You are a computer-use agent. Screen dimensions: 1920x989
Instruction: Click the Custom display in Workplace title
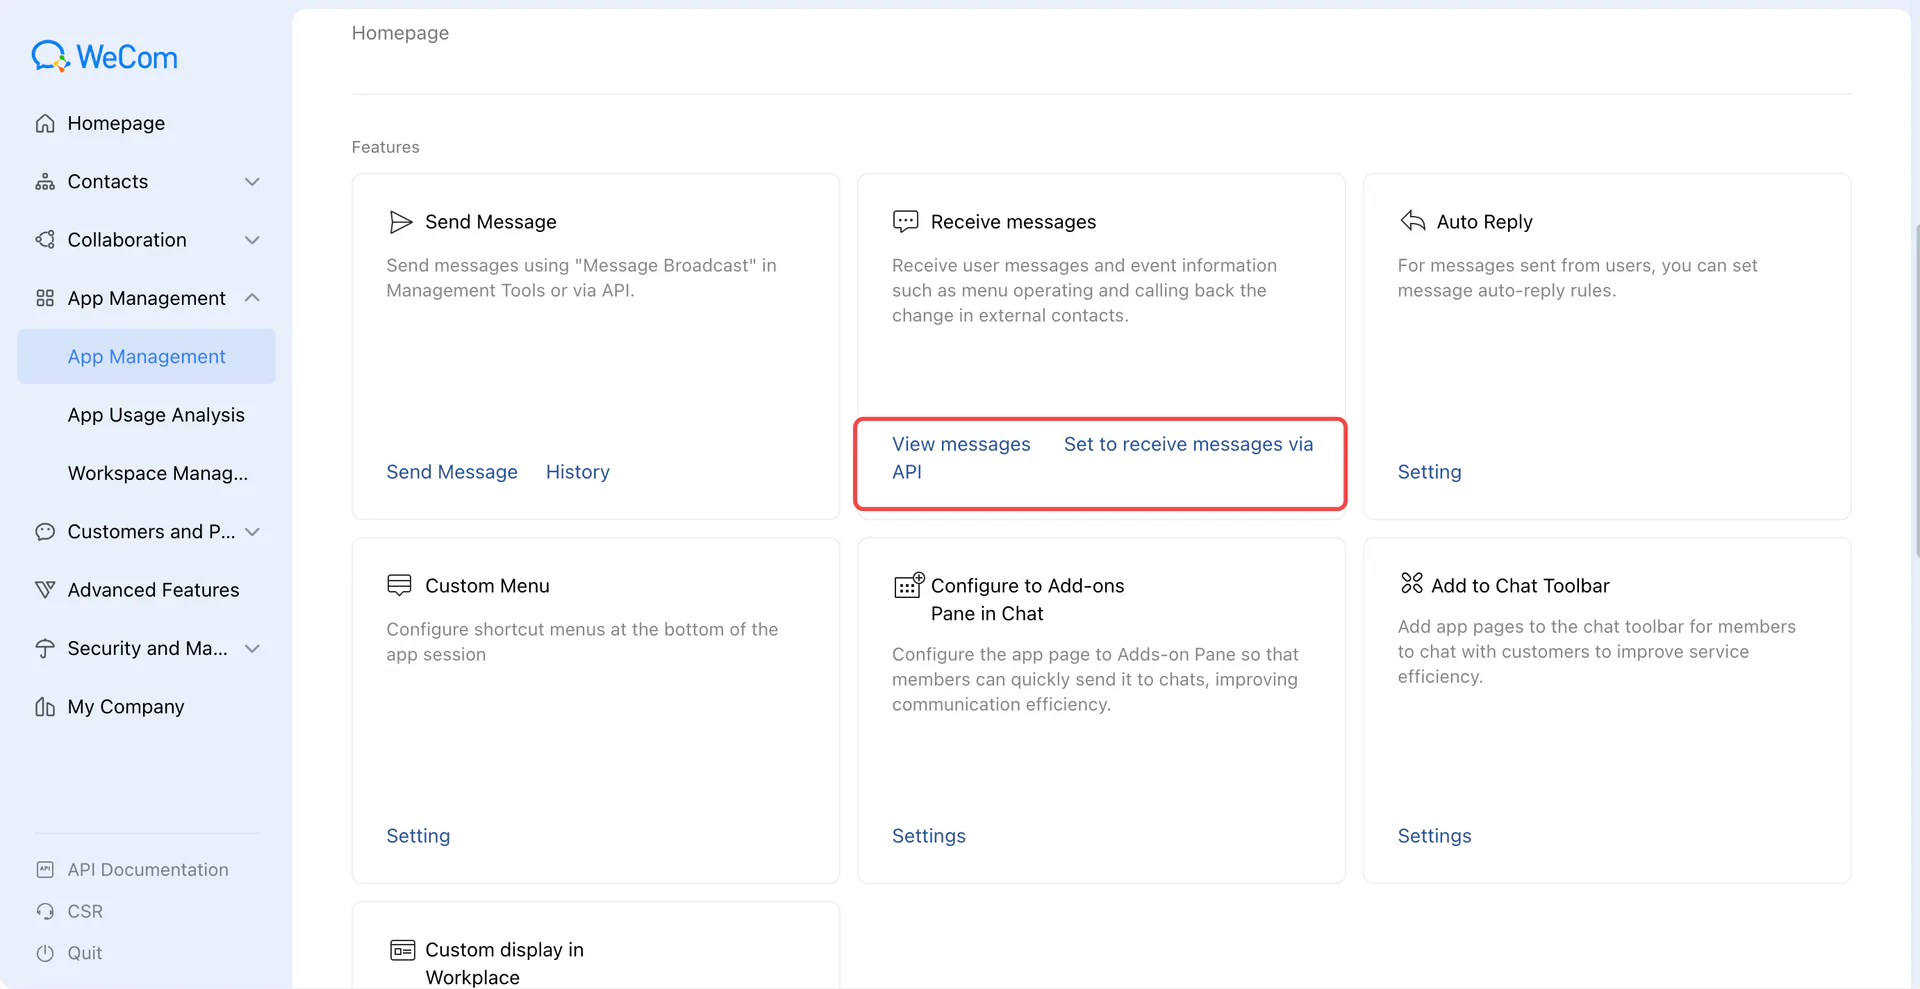pos(504,963)
